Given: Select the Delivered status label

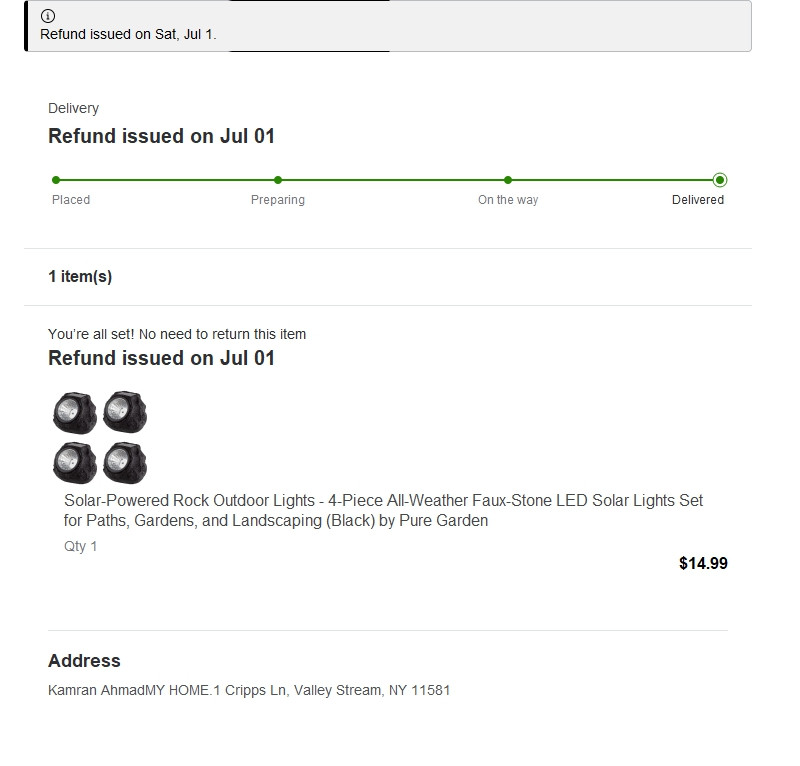Looking at the screenshot, I should pyautogui.click(x=698, y=200).
